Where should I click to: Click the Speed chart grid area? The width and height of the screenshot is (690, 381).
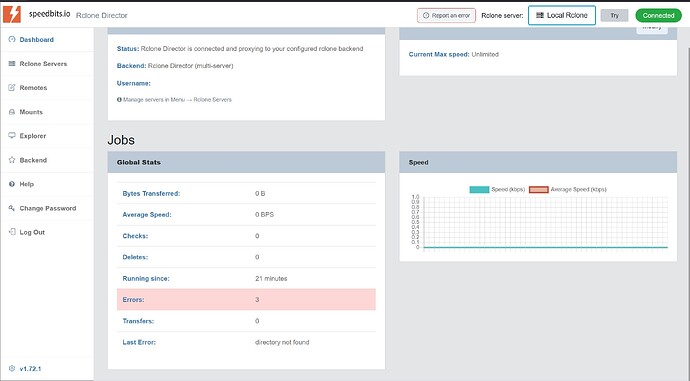click(x=545, y=222)
